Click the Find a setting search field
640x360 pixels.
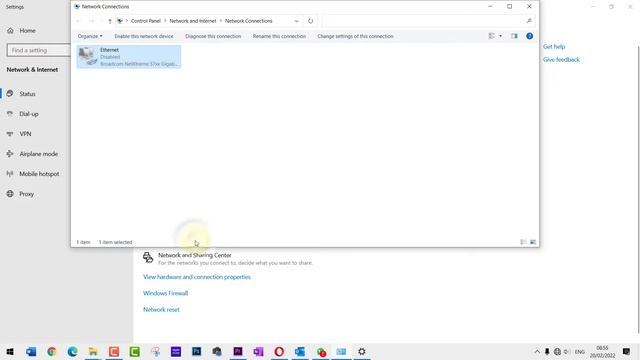pyautogui.click(x=39, y=50)
